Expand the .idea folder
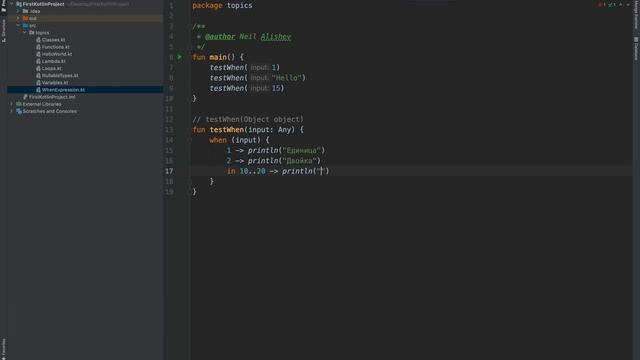The image size is (640, 360). click(x=18, y=11)
